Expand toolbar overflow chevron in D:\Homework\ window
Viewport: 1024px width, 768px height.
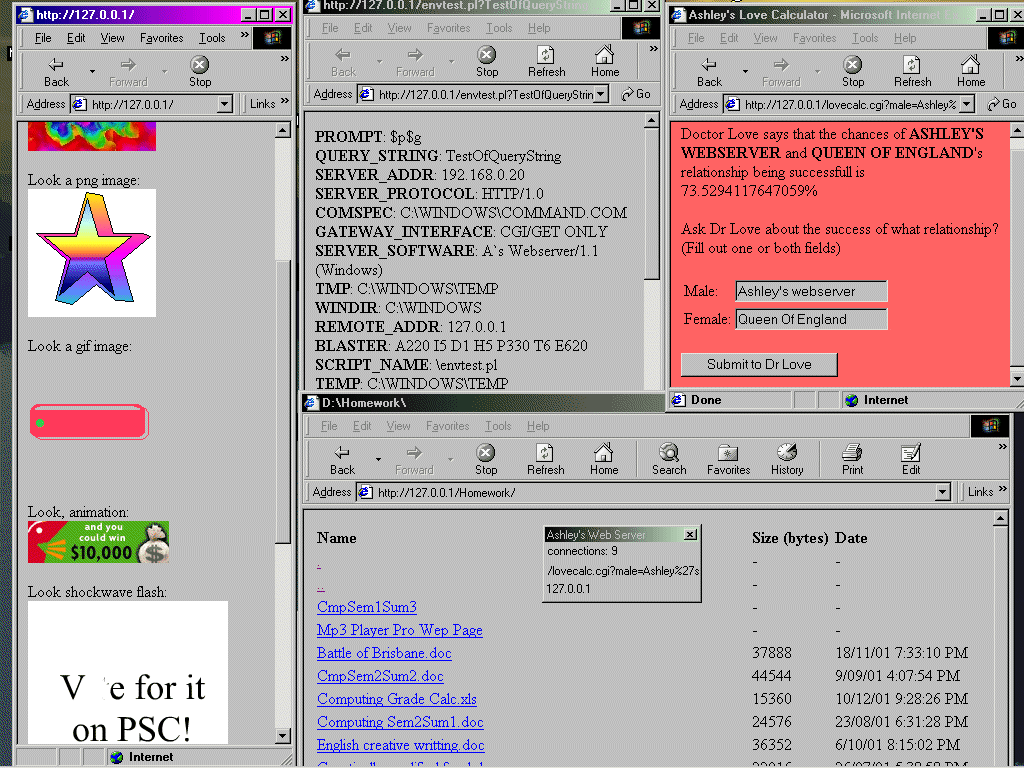click(1002, 447)
